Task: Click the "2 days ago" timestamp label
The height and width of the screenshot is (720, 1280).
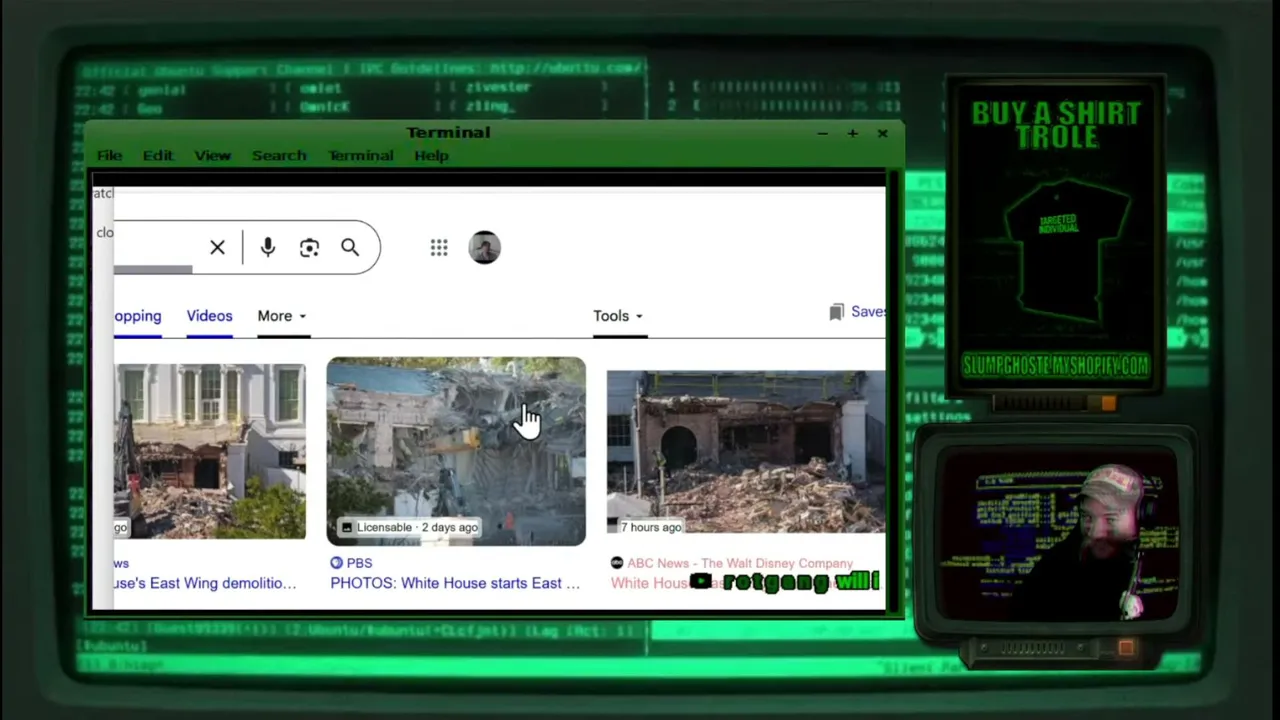Action: point(449,527)
